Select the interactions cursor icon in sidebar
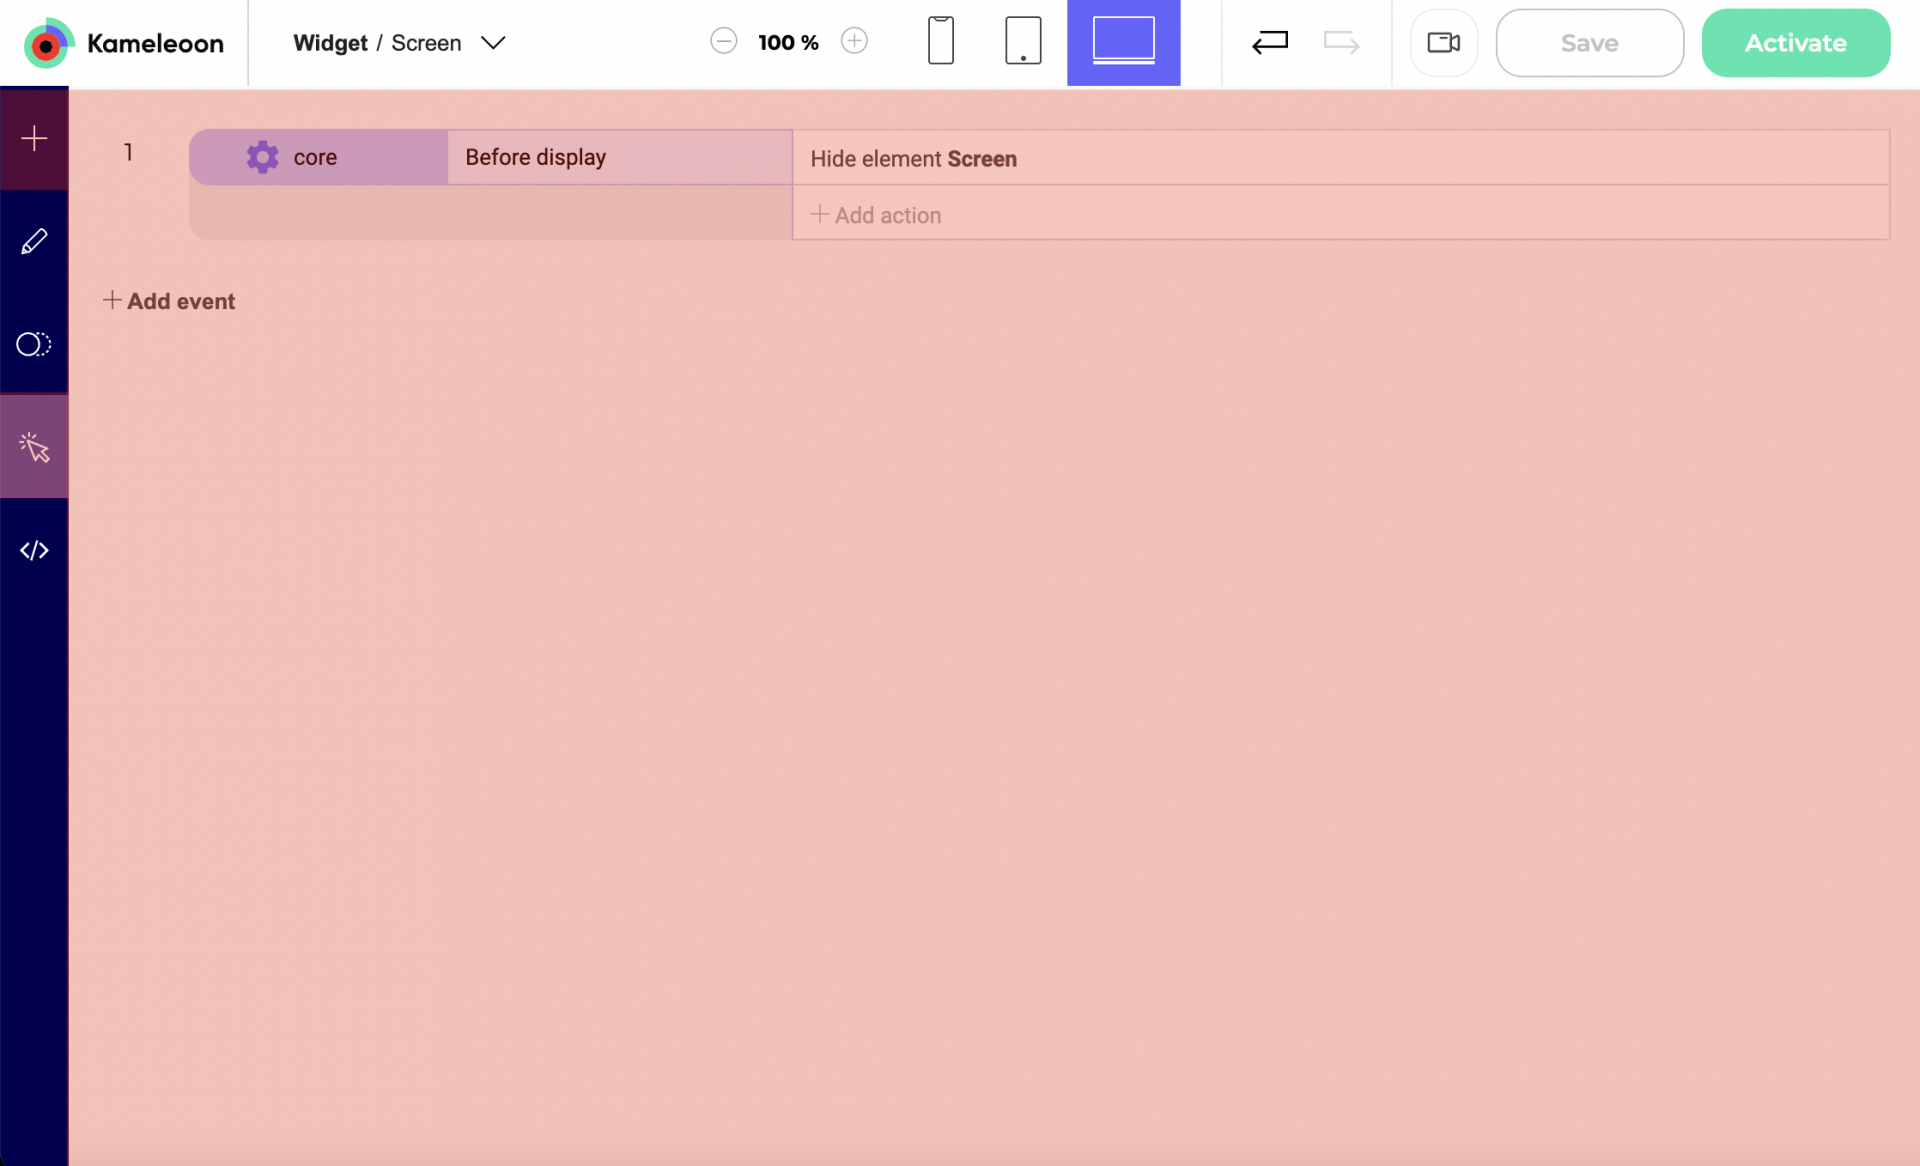Image resolution: width=1920 pixels, height=1166 pixels. pos(34,447)
